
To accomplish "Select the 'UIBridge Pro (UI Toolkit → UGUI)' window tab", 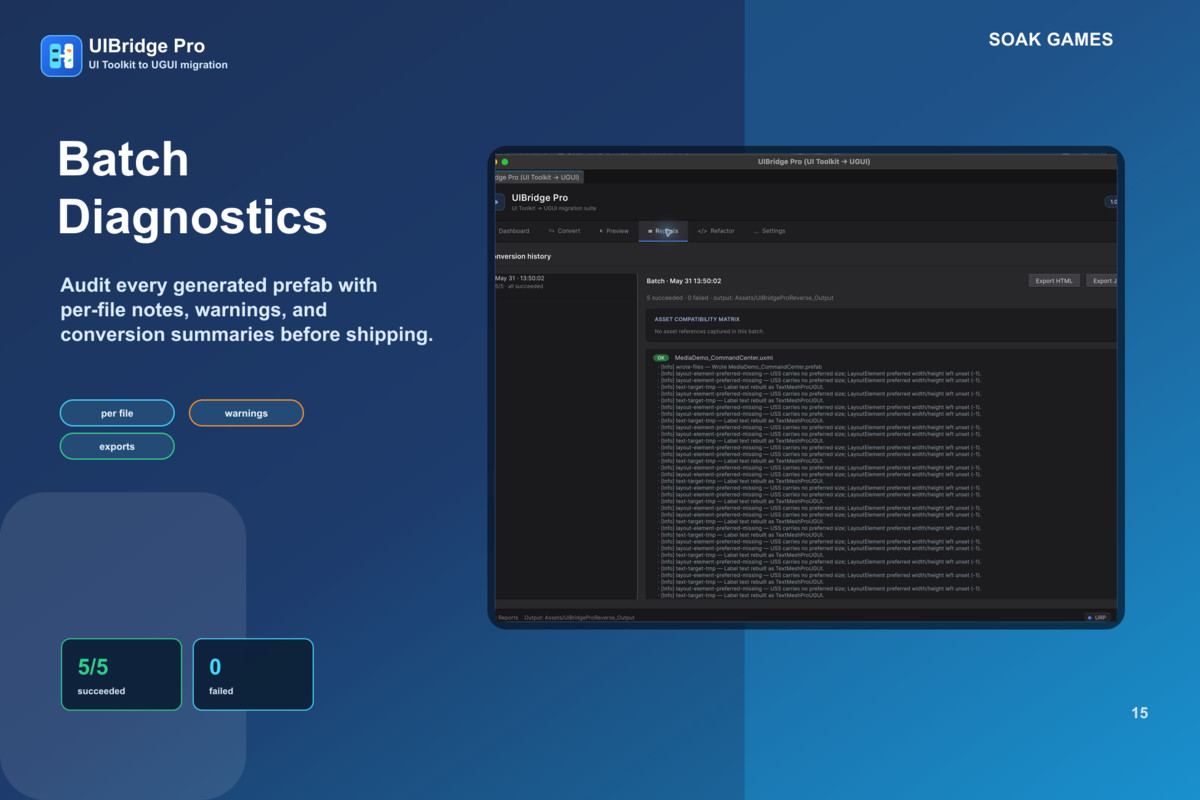I will 539,177.
